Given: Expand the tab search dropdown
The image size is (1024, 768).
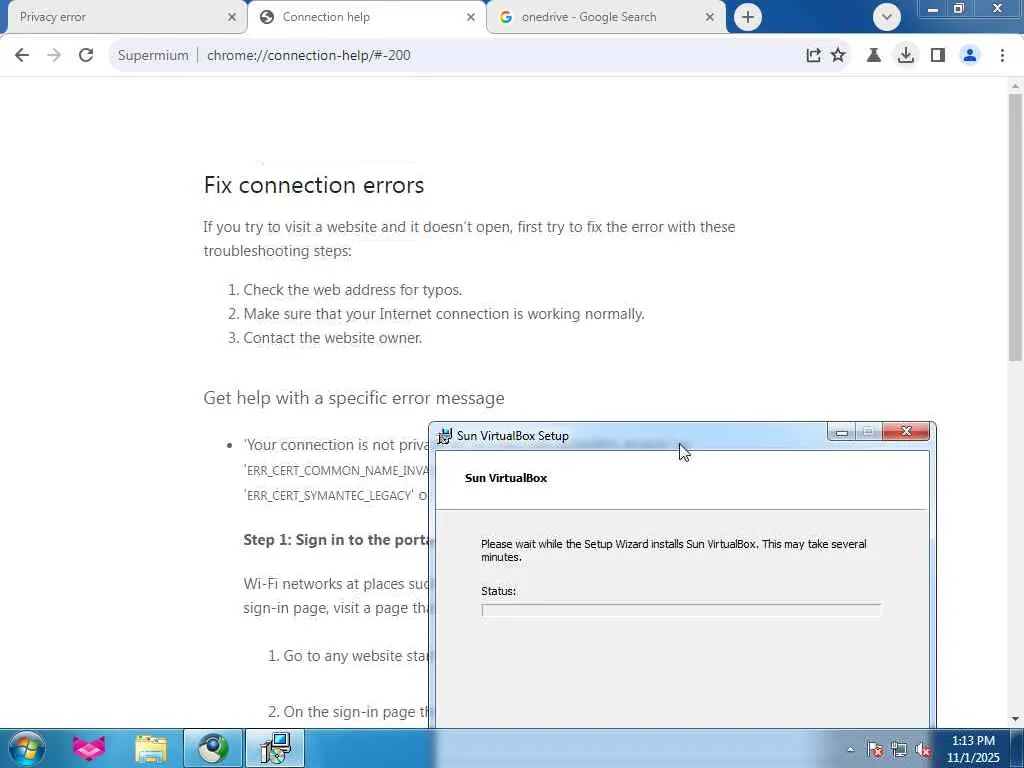Looking at the screenshot, I should (887, 17).
